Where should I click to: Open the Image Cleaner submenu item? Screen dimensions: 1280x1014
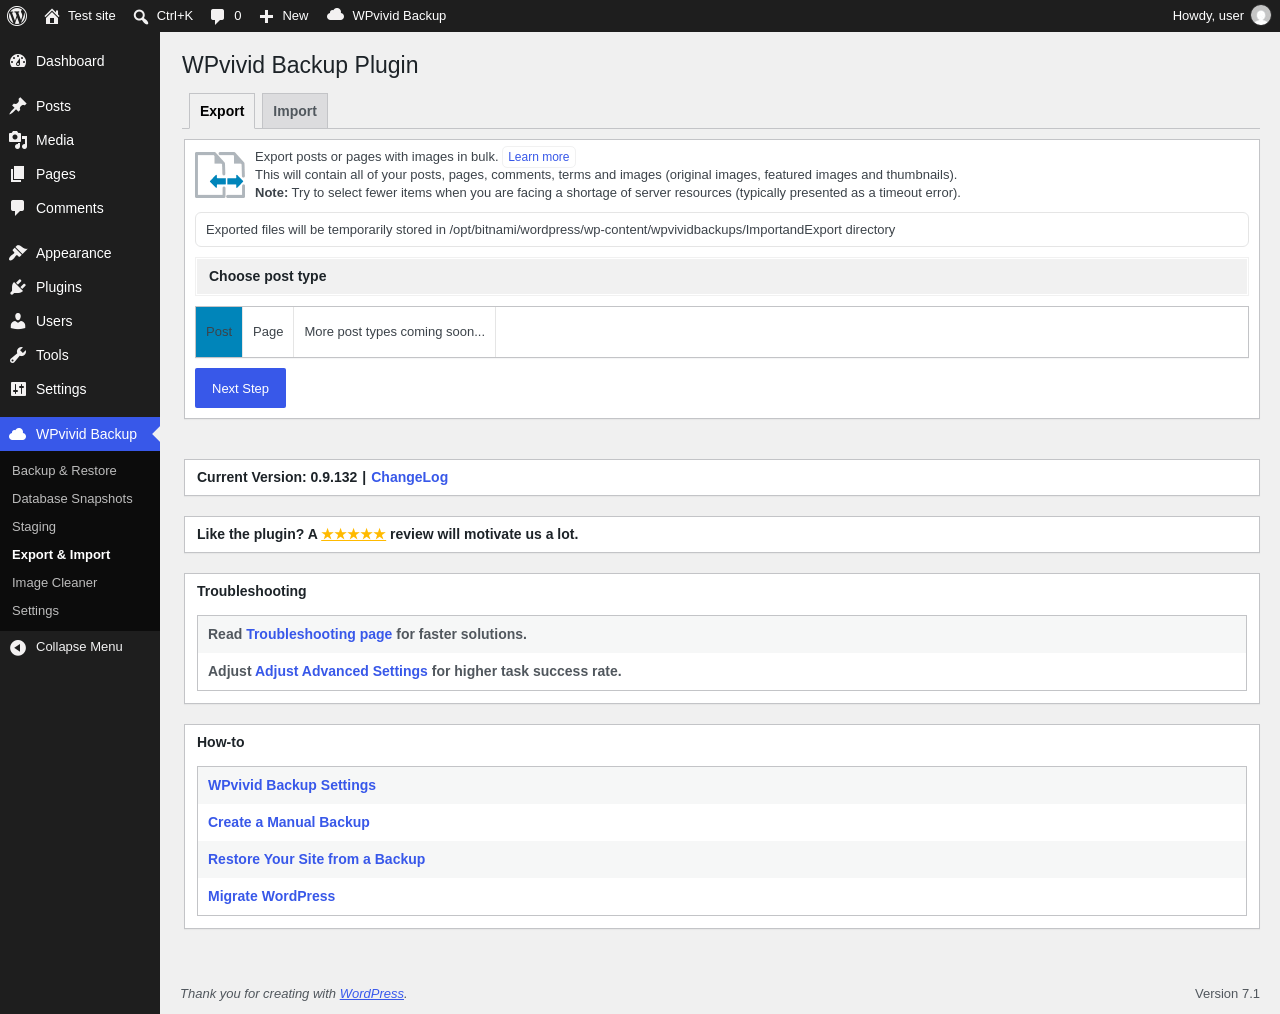[x=54, y=583]
